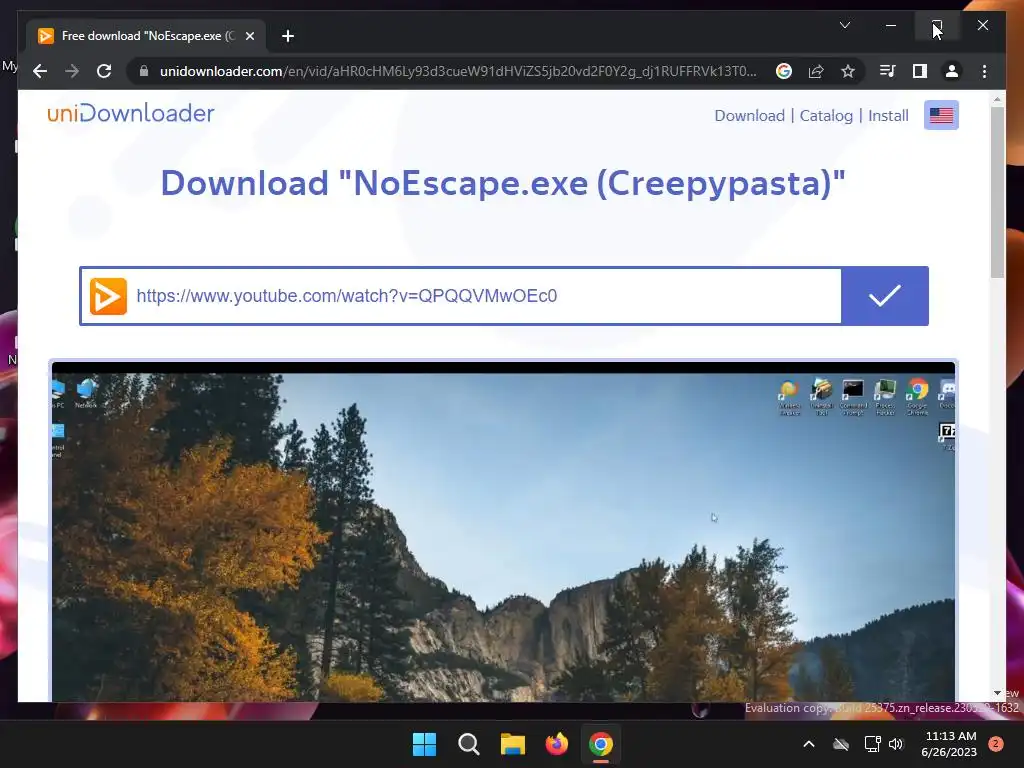Open taskbar Search

click(469, 744)
